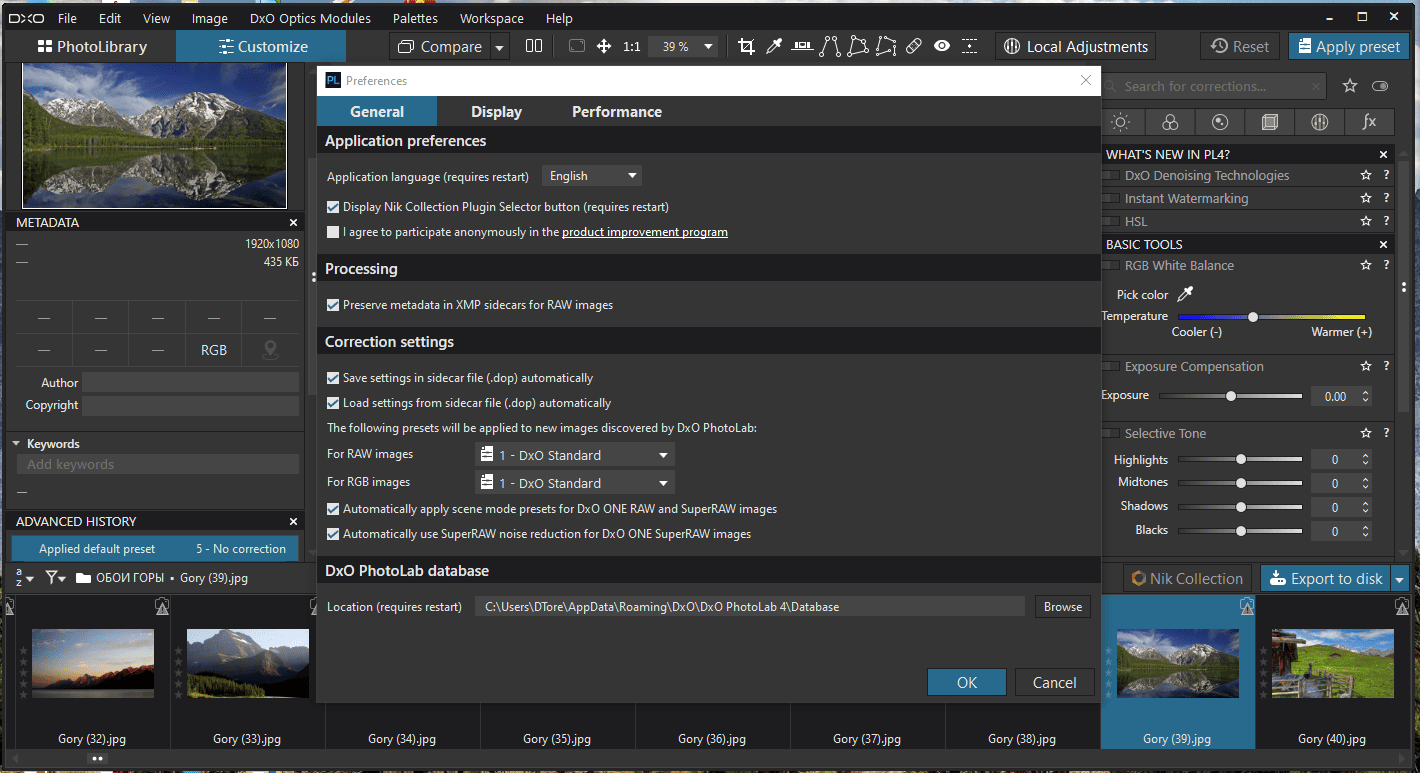The height and width of the screenshot is (773, 1420).
Task: Click the fit-on-screen zoom icon
Action: (577, 46)
